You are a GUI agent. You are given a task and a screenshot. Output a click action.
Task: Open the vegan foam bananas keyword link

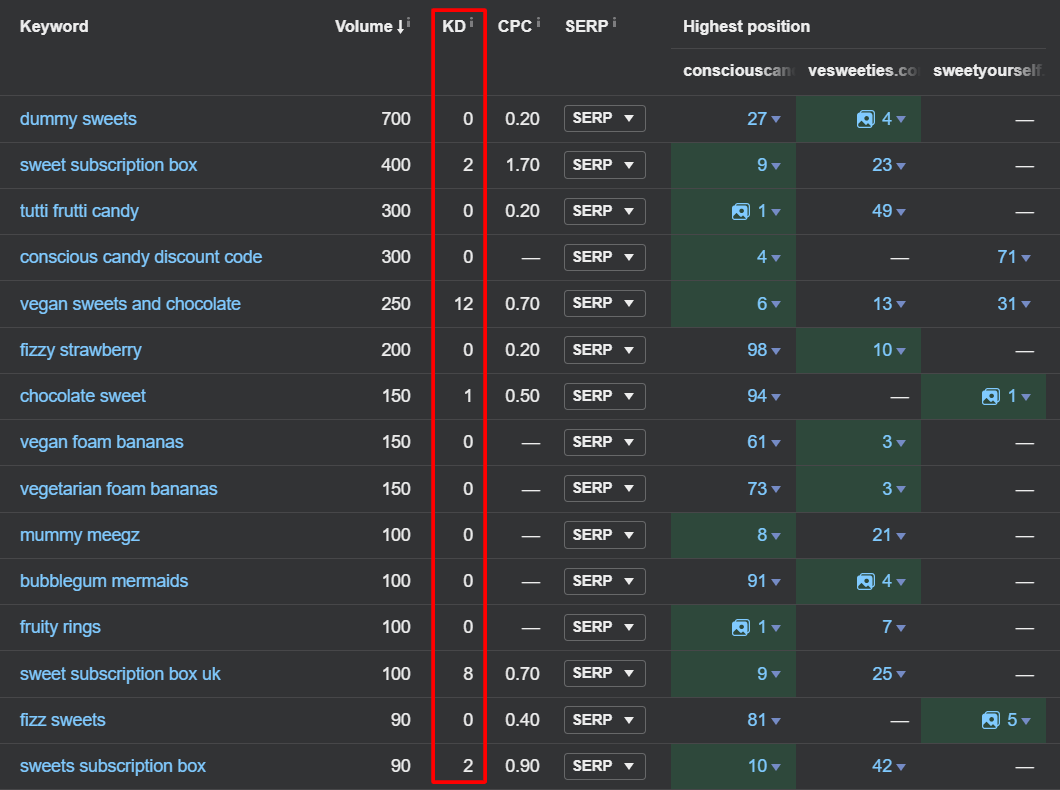101,442
